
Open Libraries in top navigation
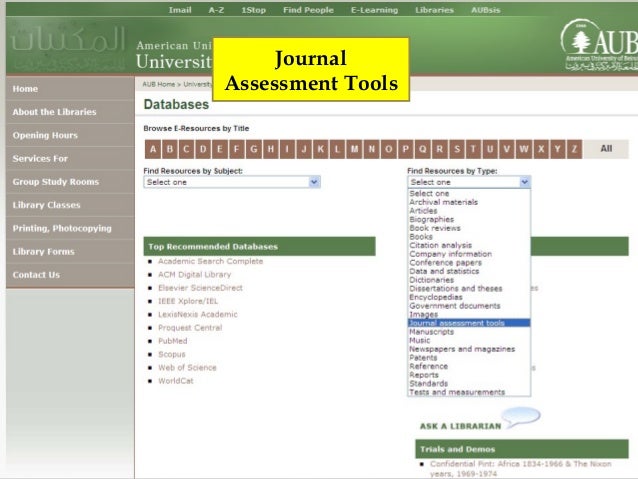[x=434, y=10]
